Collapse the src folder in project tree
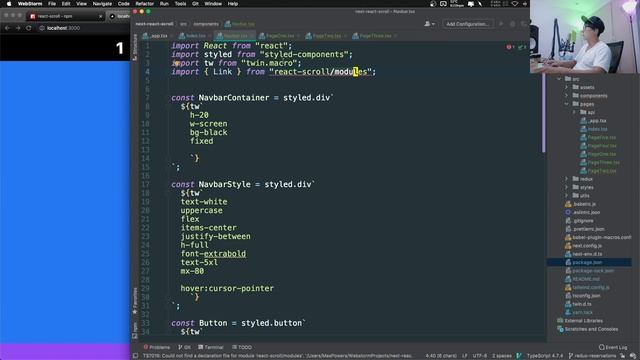Screen dimensions: 640x360 tap(559, 79)
